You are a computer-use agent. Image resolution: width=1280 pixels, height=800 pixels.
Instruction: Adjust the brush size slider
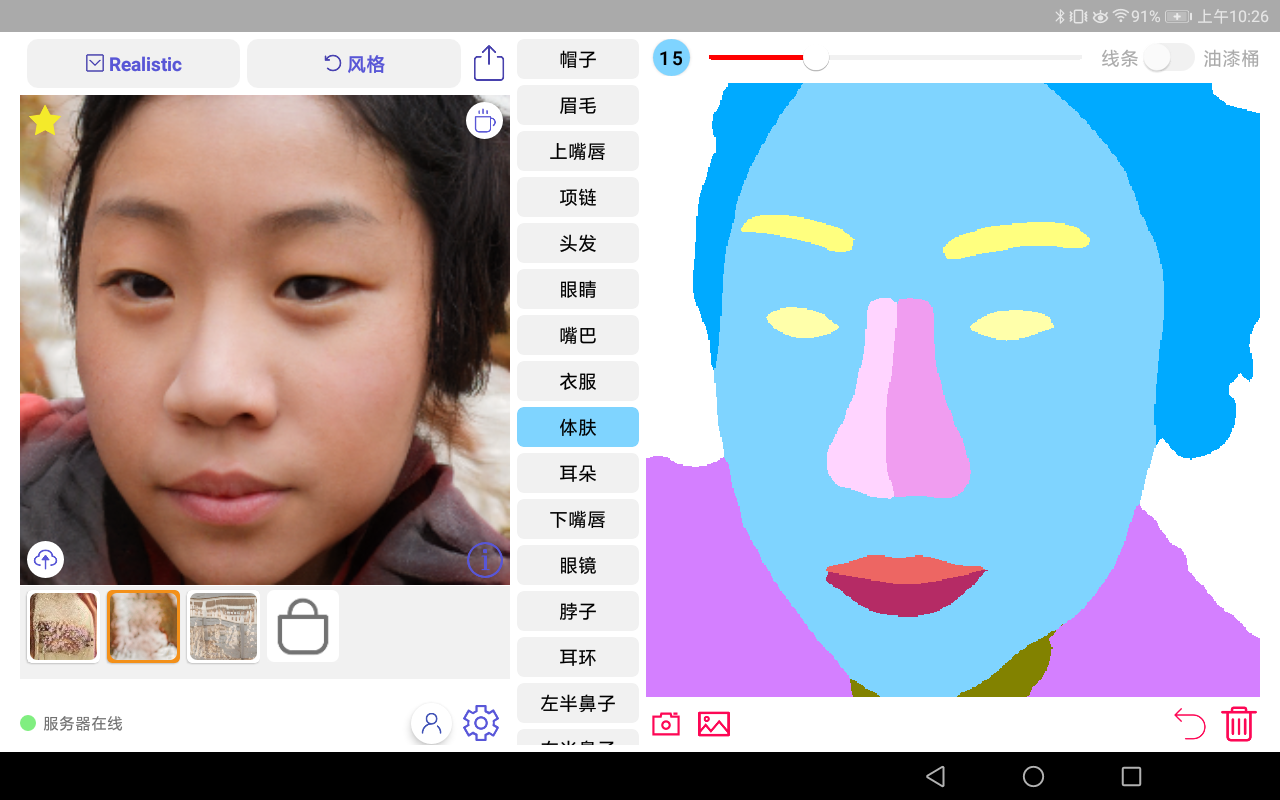tap(895, 58)
